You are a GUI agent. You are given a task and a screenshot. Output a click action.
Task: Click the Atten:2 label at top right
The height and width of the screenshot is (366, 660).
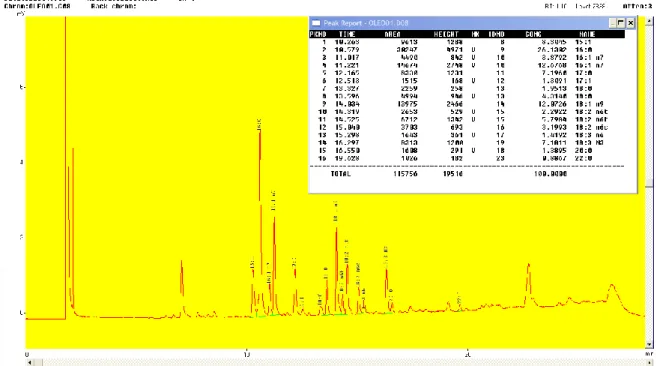[x=637, y=6]
